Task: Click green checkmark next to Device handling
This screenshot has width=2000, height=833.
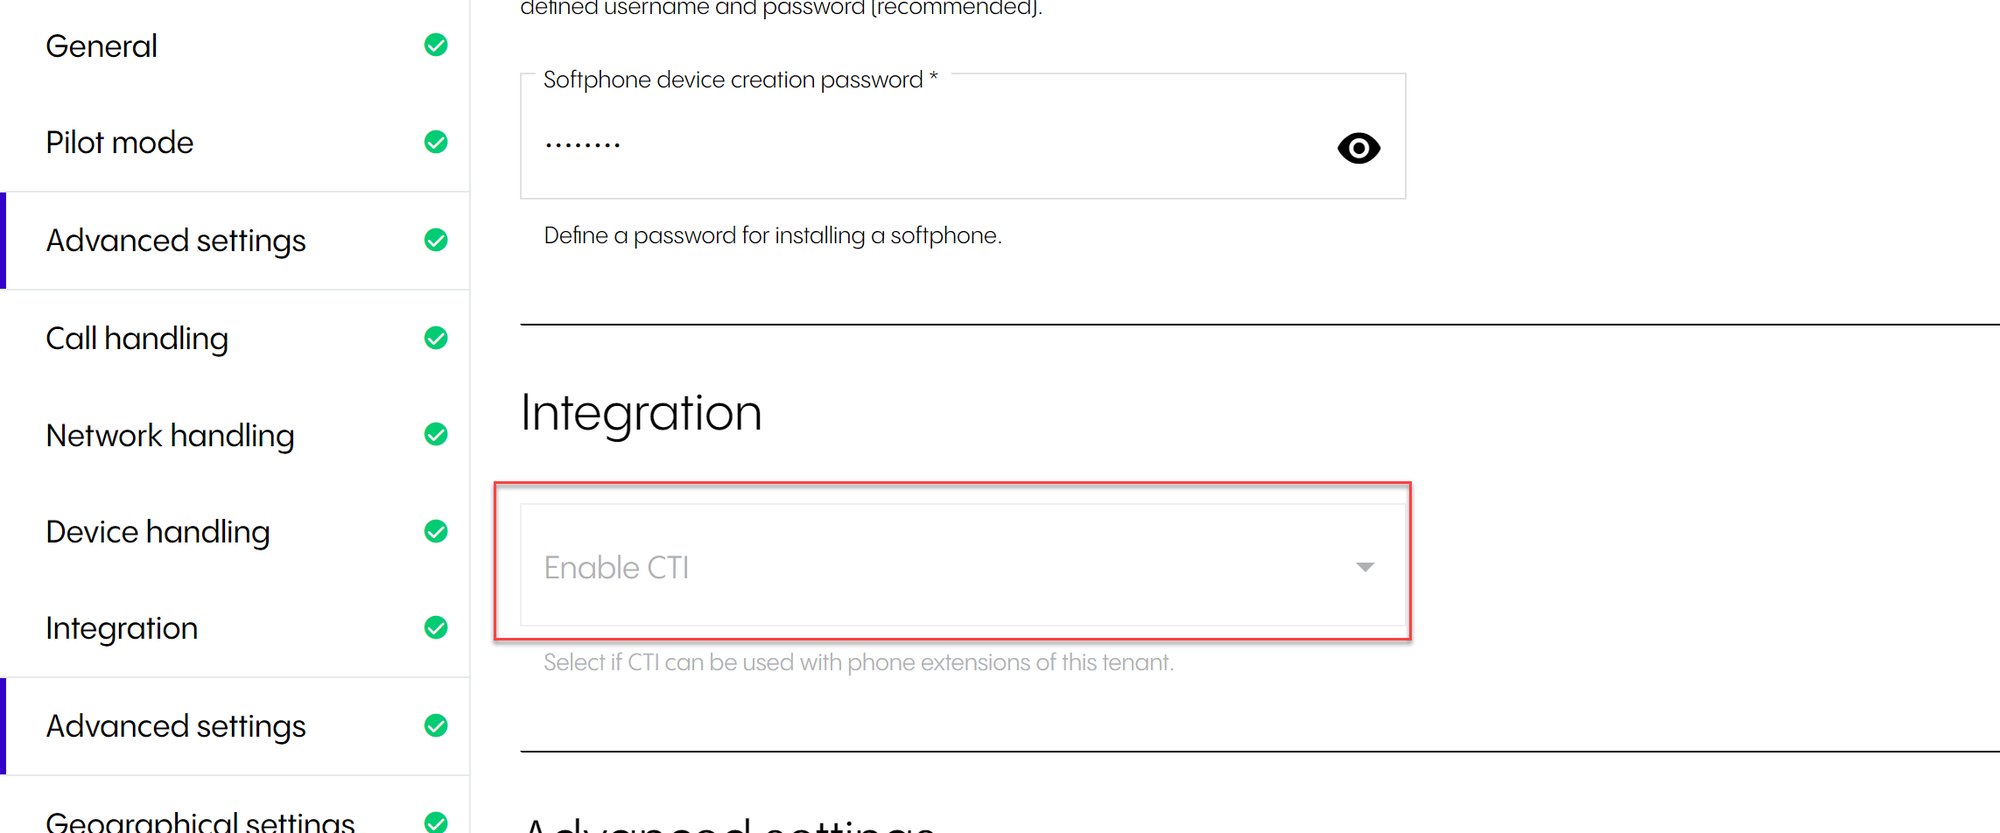Action: click(x=436, y=531)
